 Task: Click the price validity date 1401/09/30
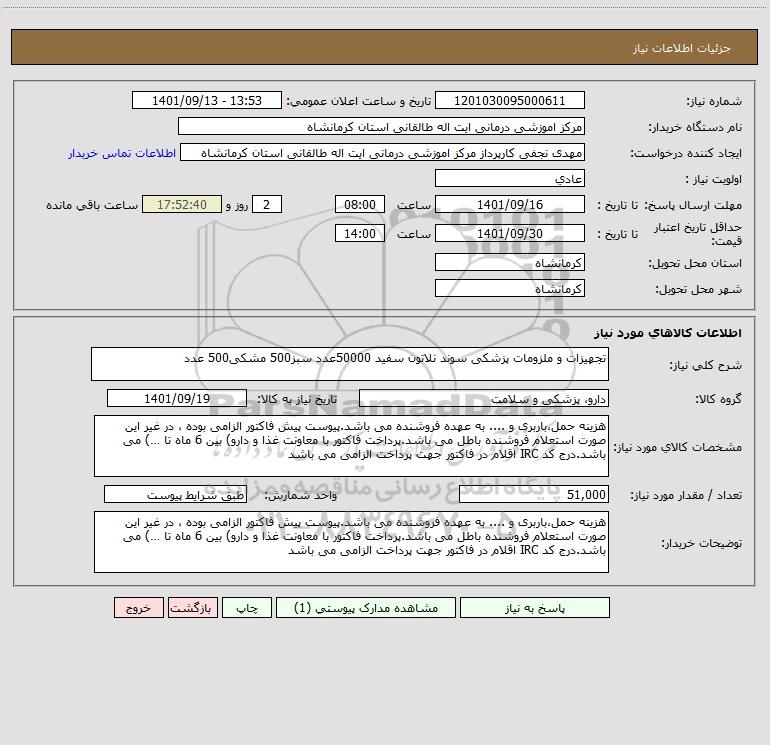510,233
